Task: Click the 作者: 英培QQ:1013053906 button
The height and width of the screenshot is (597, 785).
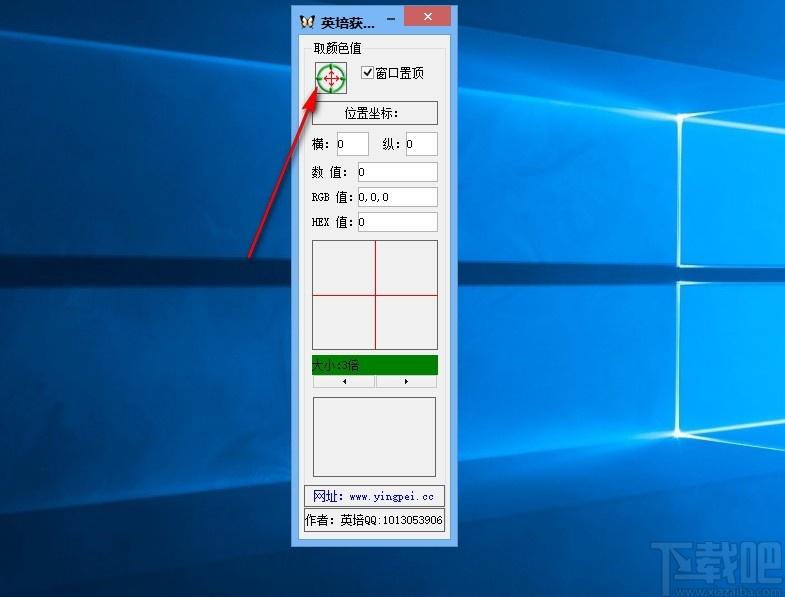Action: (x=374, y=520)
